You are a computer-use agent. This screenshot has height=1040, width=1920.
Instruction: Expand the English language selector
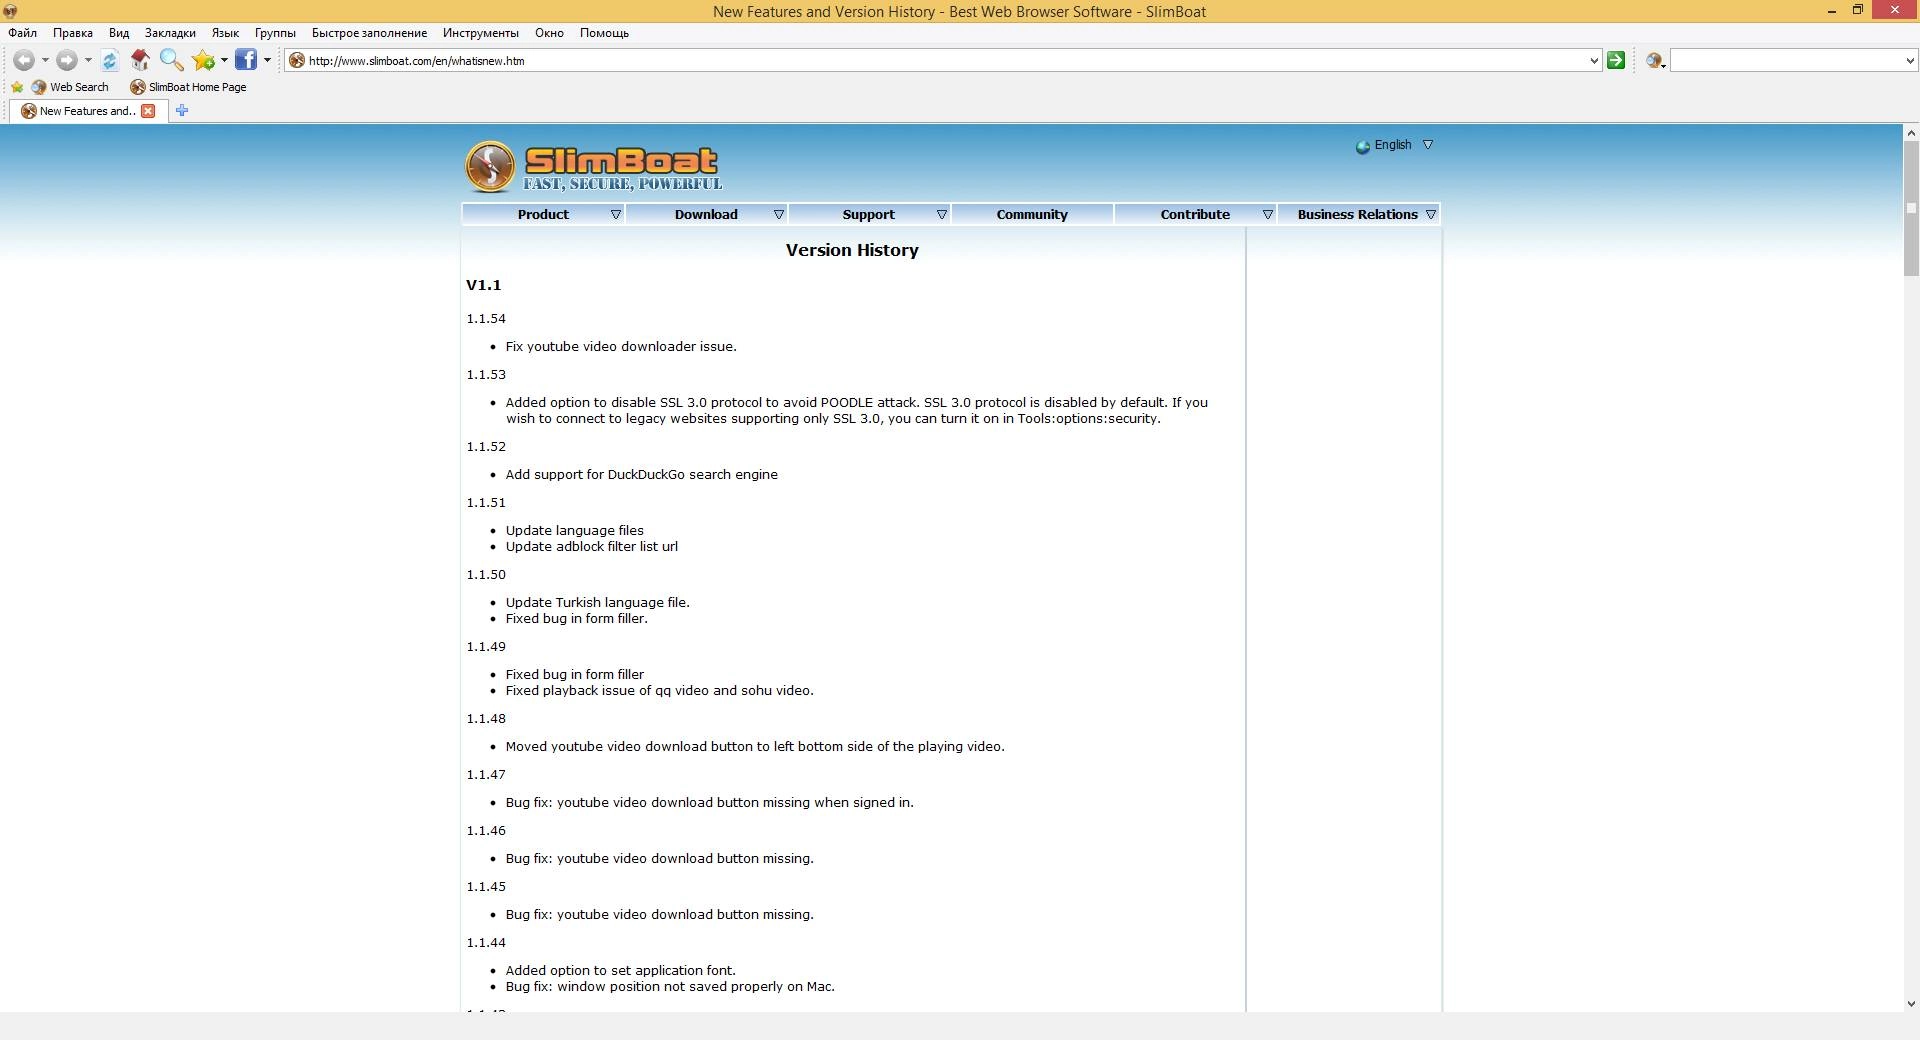tap(1428, 145)
